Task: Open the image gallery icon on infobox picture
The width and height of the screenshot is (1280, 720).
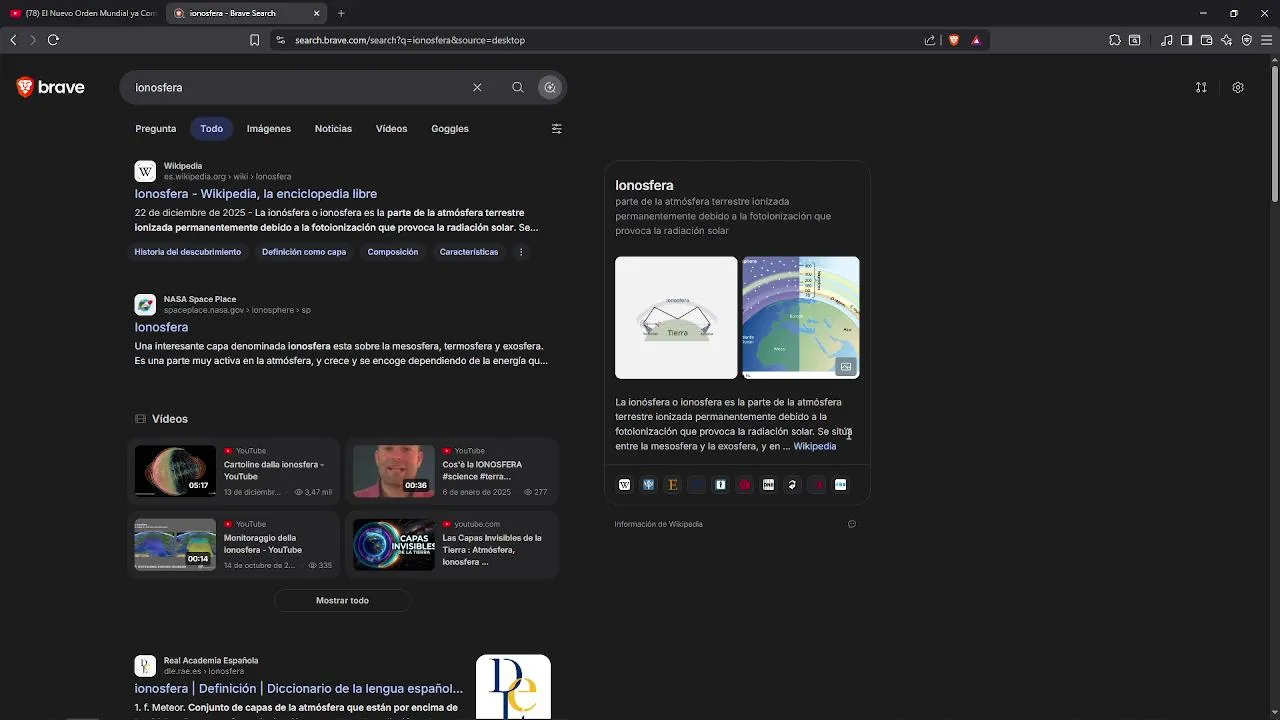Action: (x=846, y=367)
